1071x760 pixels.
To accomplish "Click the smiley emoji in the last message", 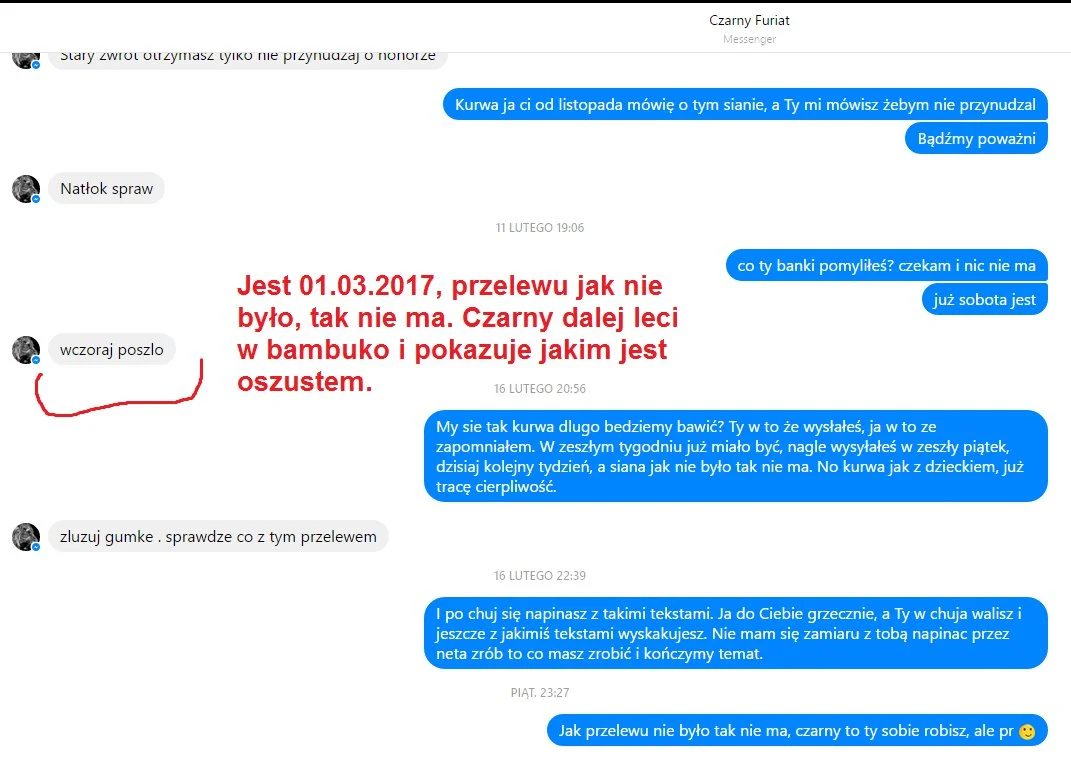I will [x=1027, y=731].
